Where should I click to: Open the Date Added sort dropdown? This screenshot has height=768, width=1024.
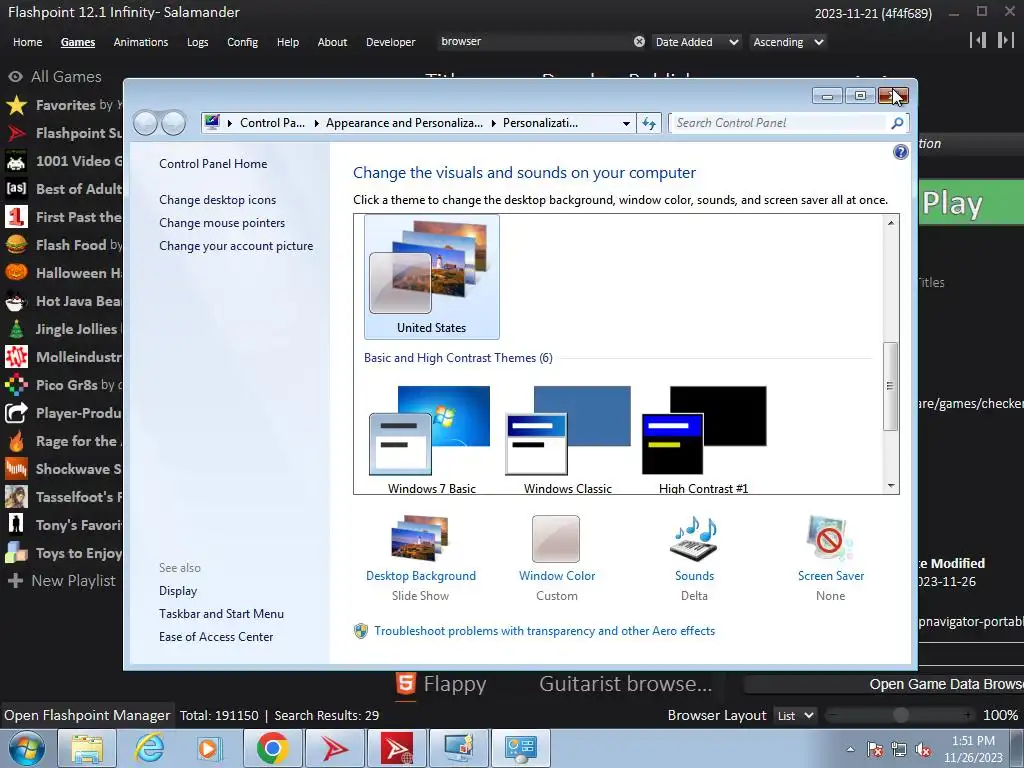point(696,42)
